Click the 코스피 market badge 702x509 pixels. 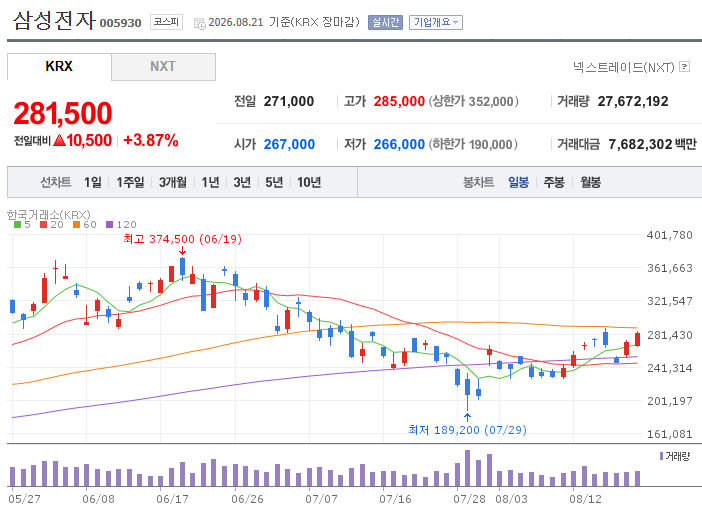point(166,22)
